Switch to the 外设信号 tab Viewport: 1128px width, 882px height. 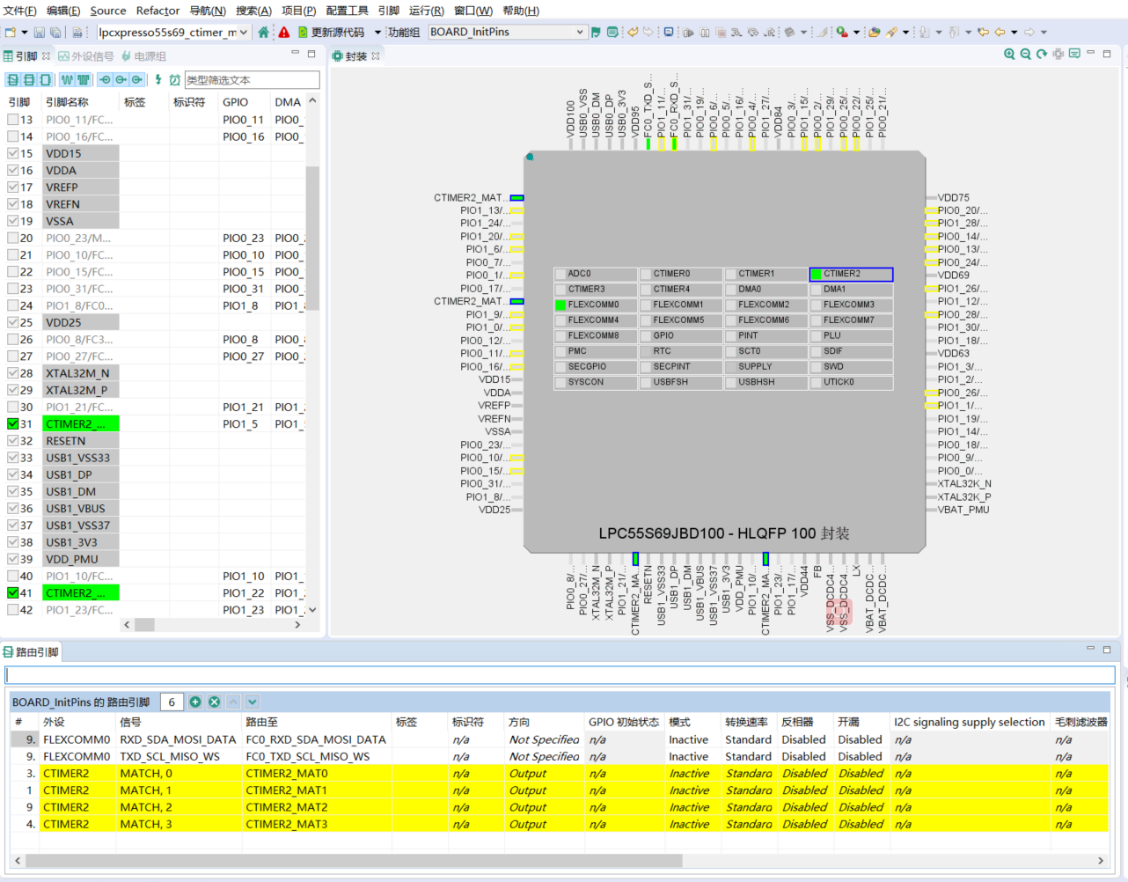(85, 56)
